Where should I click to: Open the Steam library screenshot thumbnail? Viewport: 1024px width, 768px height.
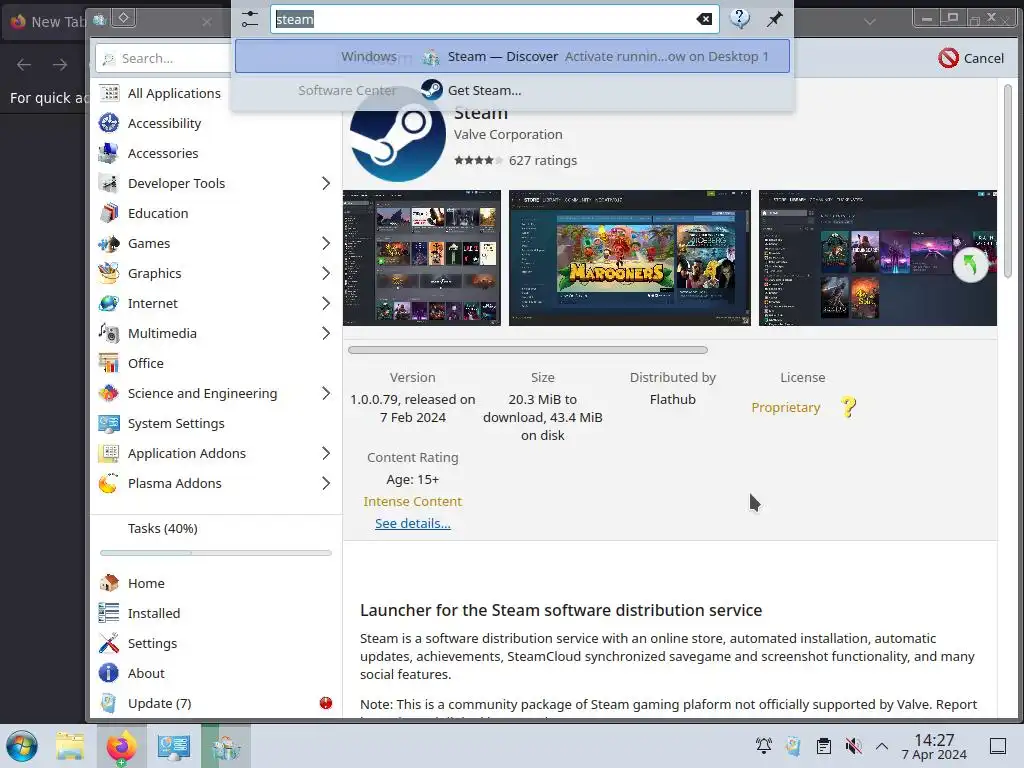422,258
